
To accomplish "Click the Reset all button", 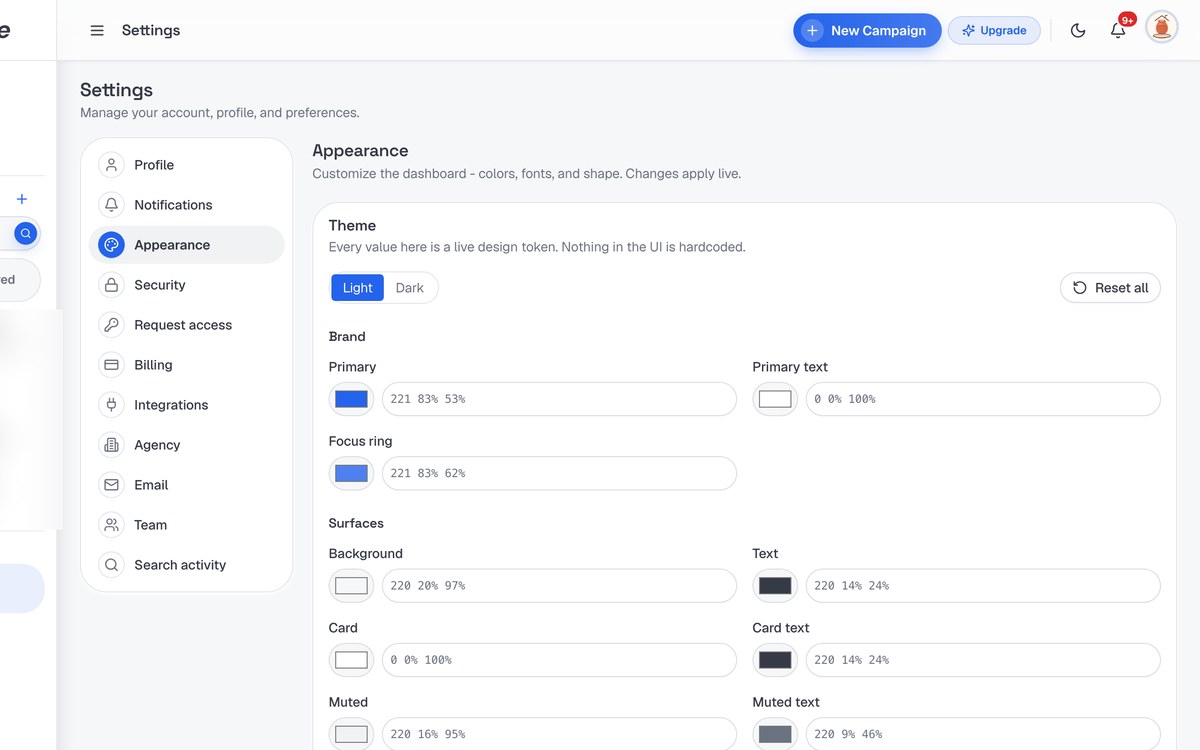I will [1110, 288].
